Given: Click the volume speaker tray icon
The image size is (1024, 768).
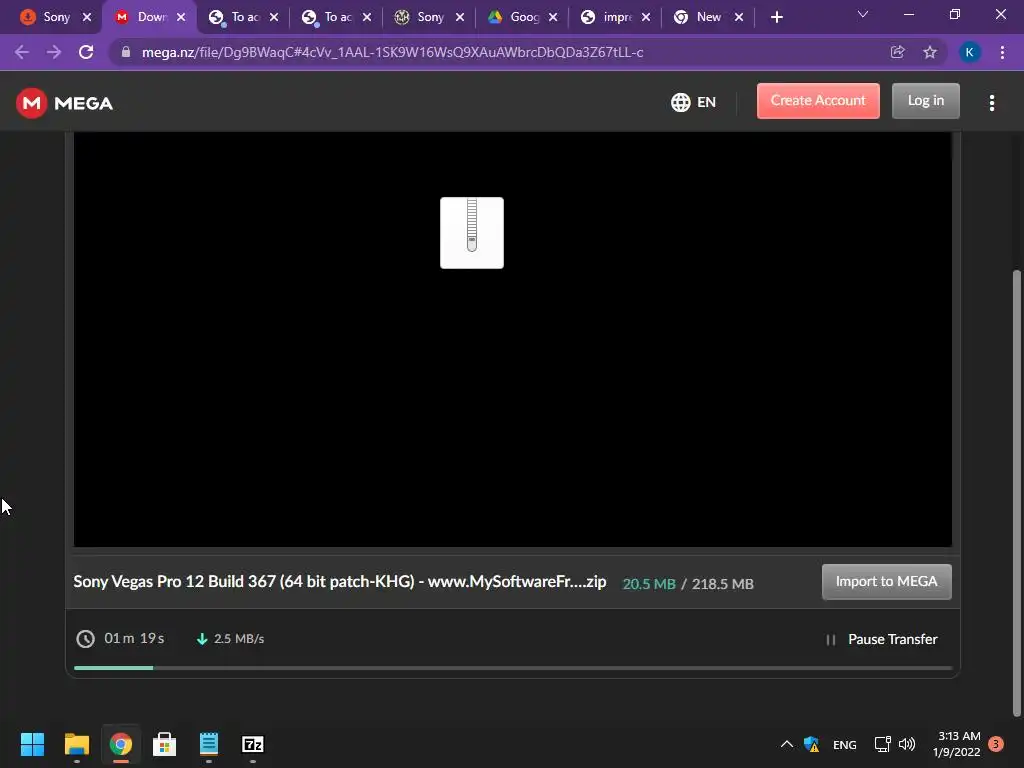Looking at the screenshot, I should [907, 744].
